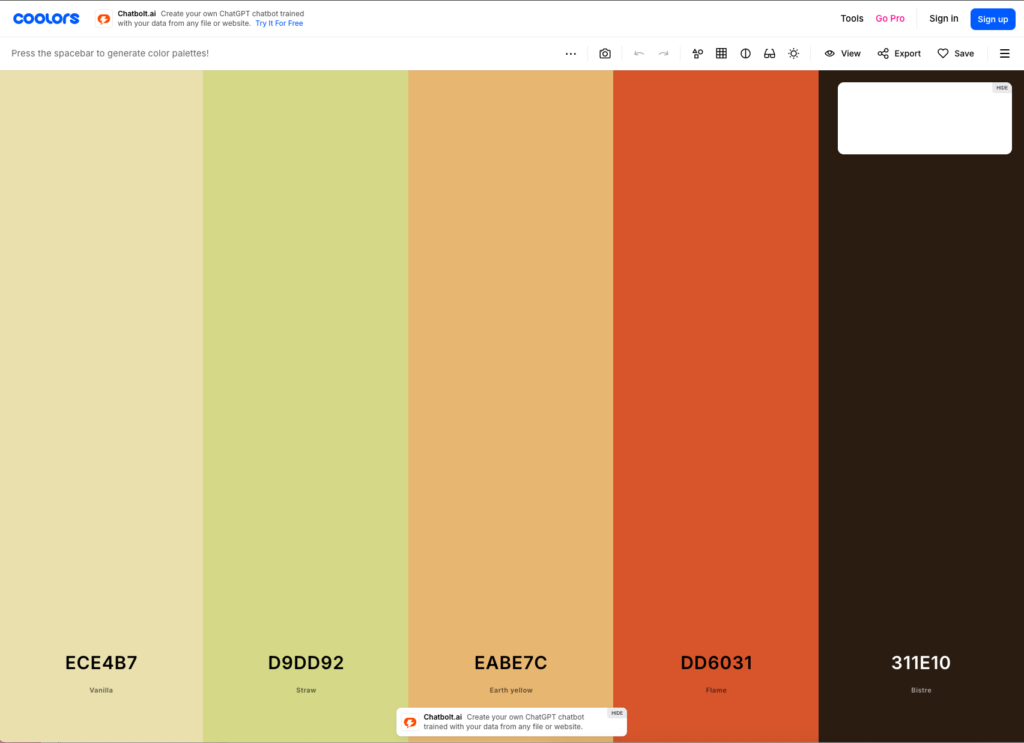Click the Sign up button
This screenshot has width=1024, height=743.
click(x=992, y=19)
